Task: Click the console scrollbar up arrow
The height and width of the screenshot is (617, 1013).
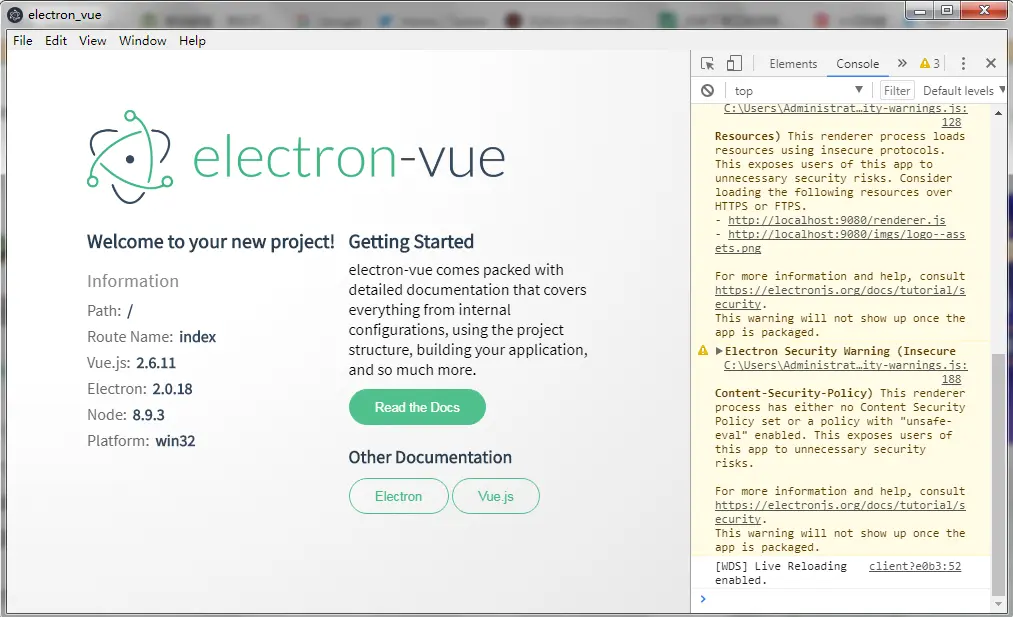Action: 998,113
